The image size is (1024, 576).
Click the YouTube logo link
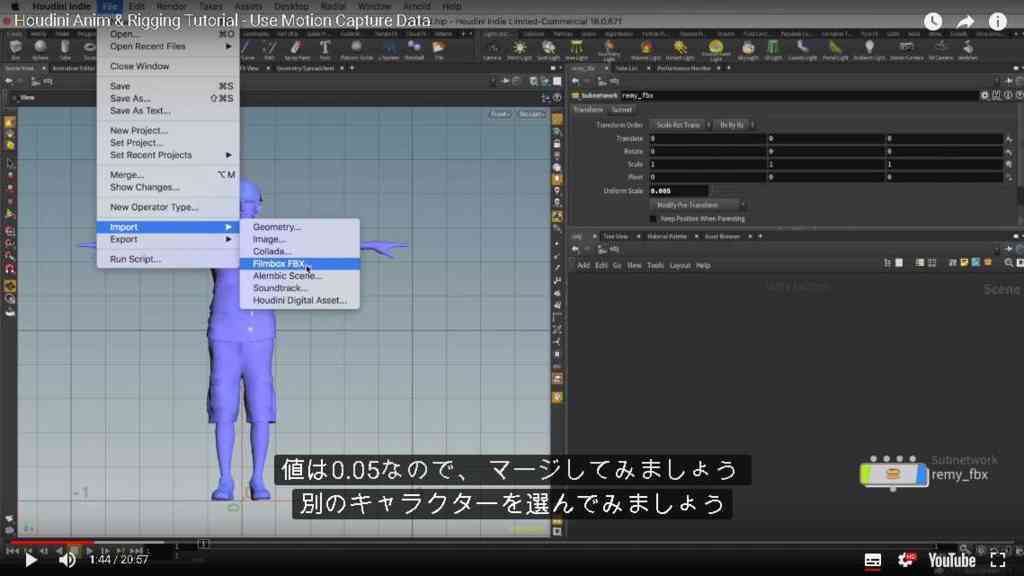(952, 560)
